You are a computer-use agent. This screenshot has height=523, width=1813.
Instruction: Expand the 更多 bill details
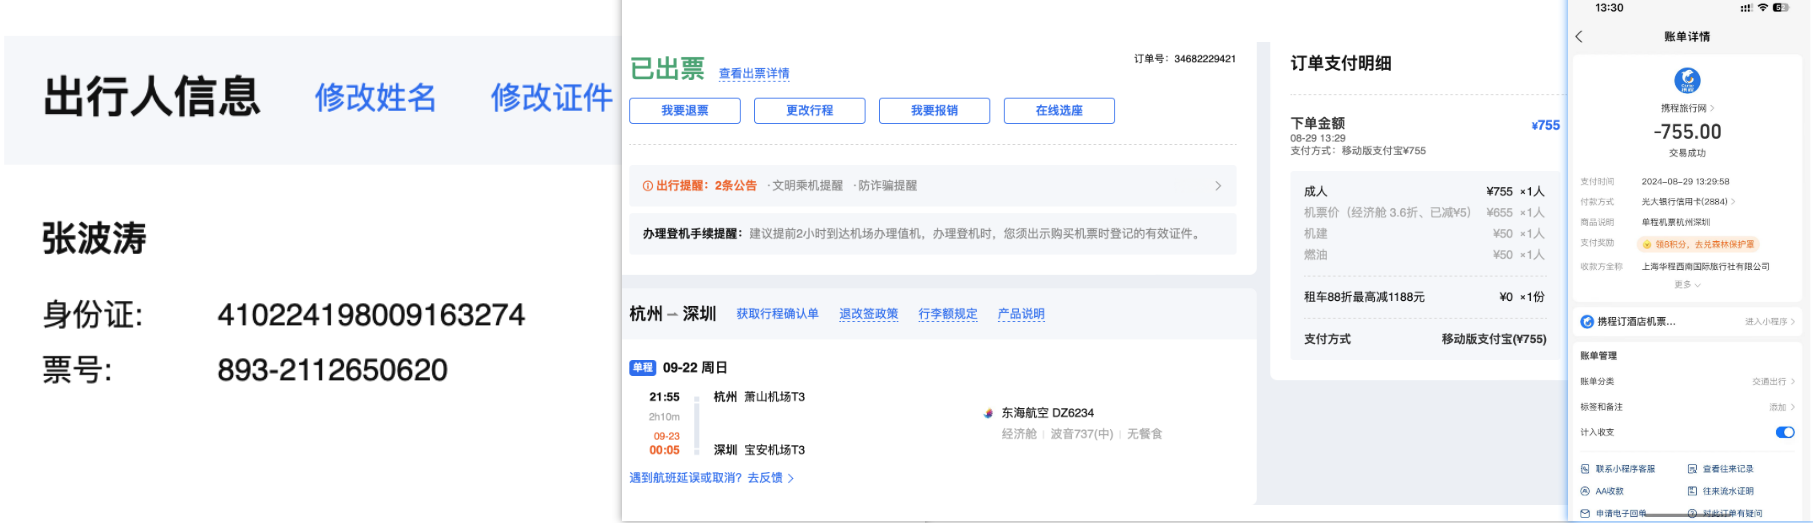pos(1687,285)
